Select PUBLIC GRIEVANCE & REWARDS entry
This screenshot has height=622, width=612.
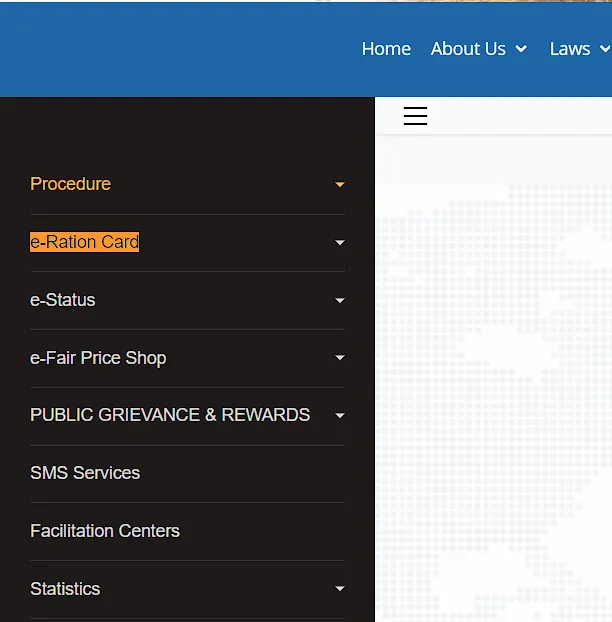pos(170,415)
